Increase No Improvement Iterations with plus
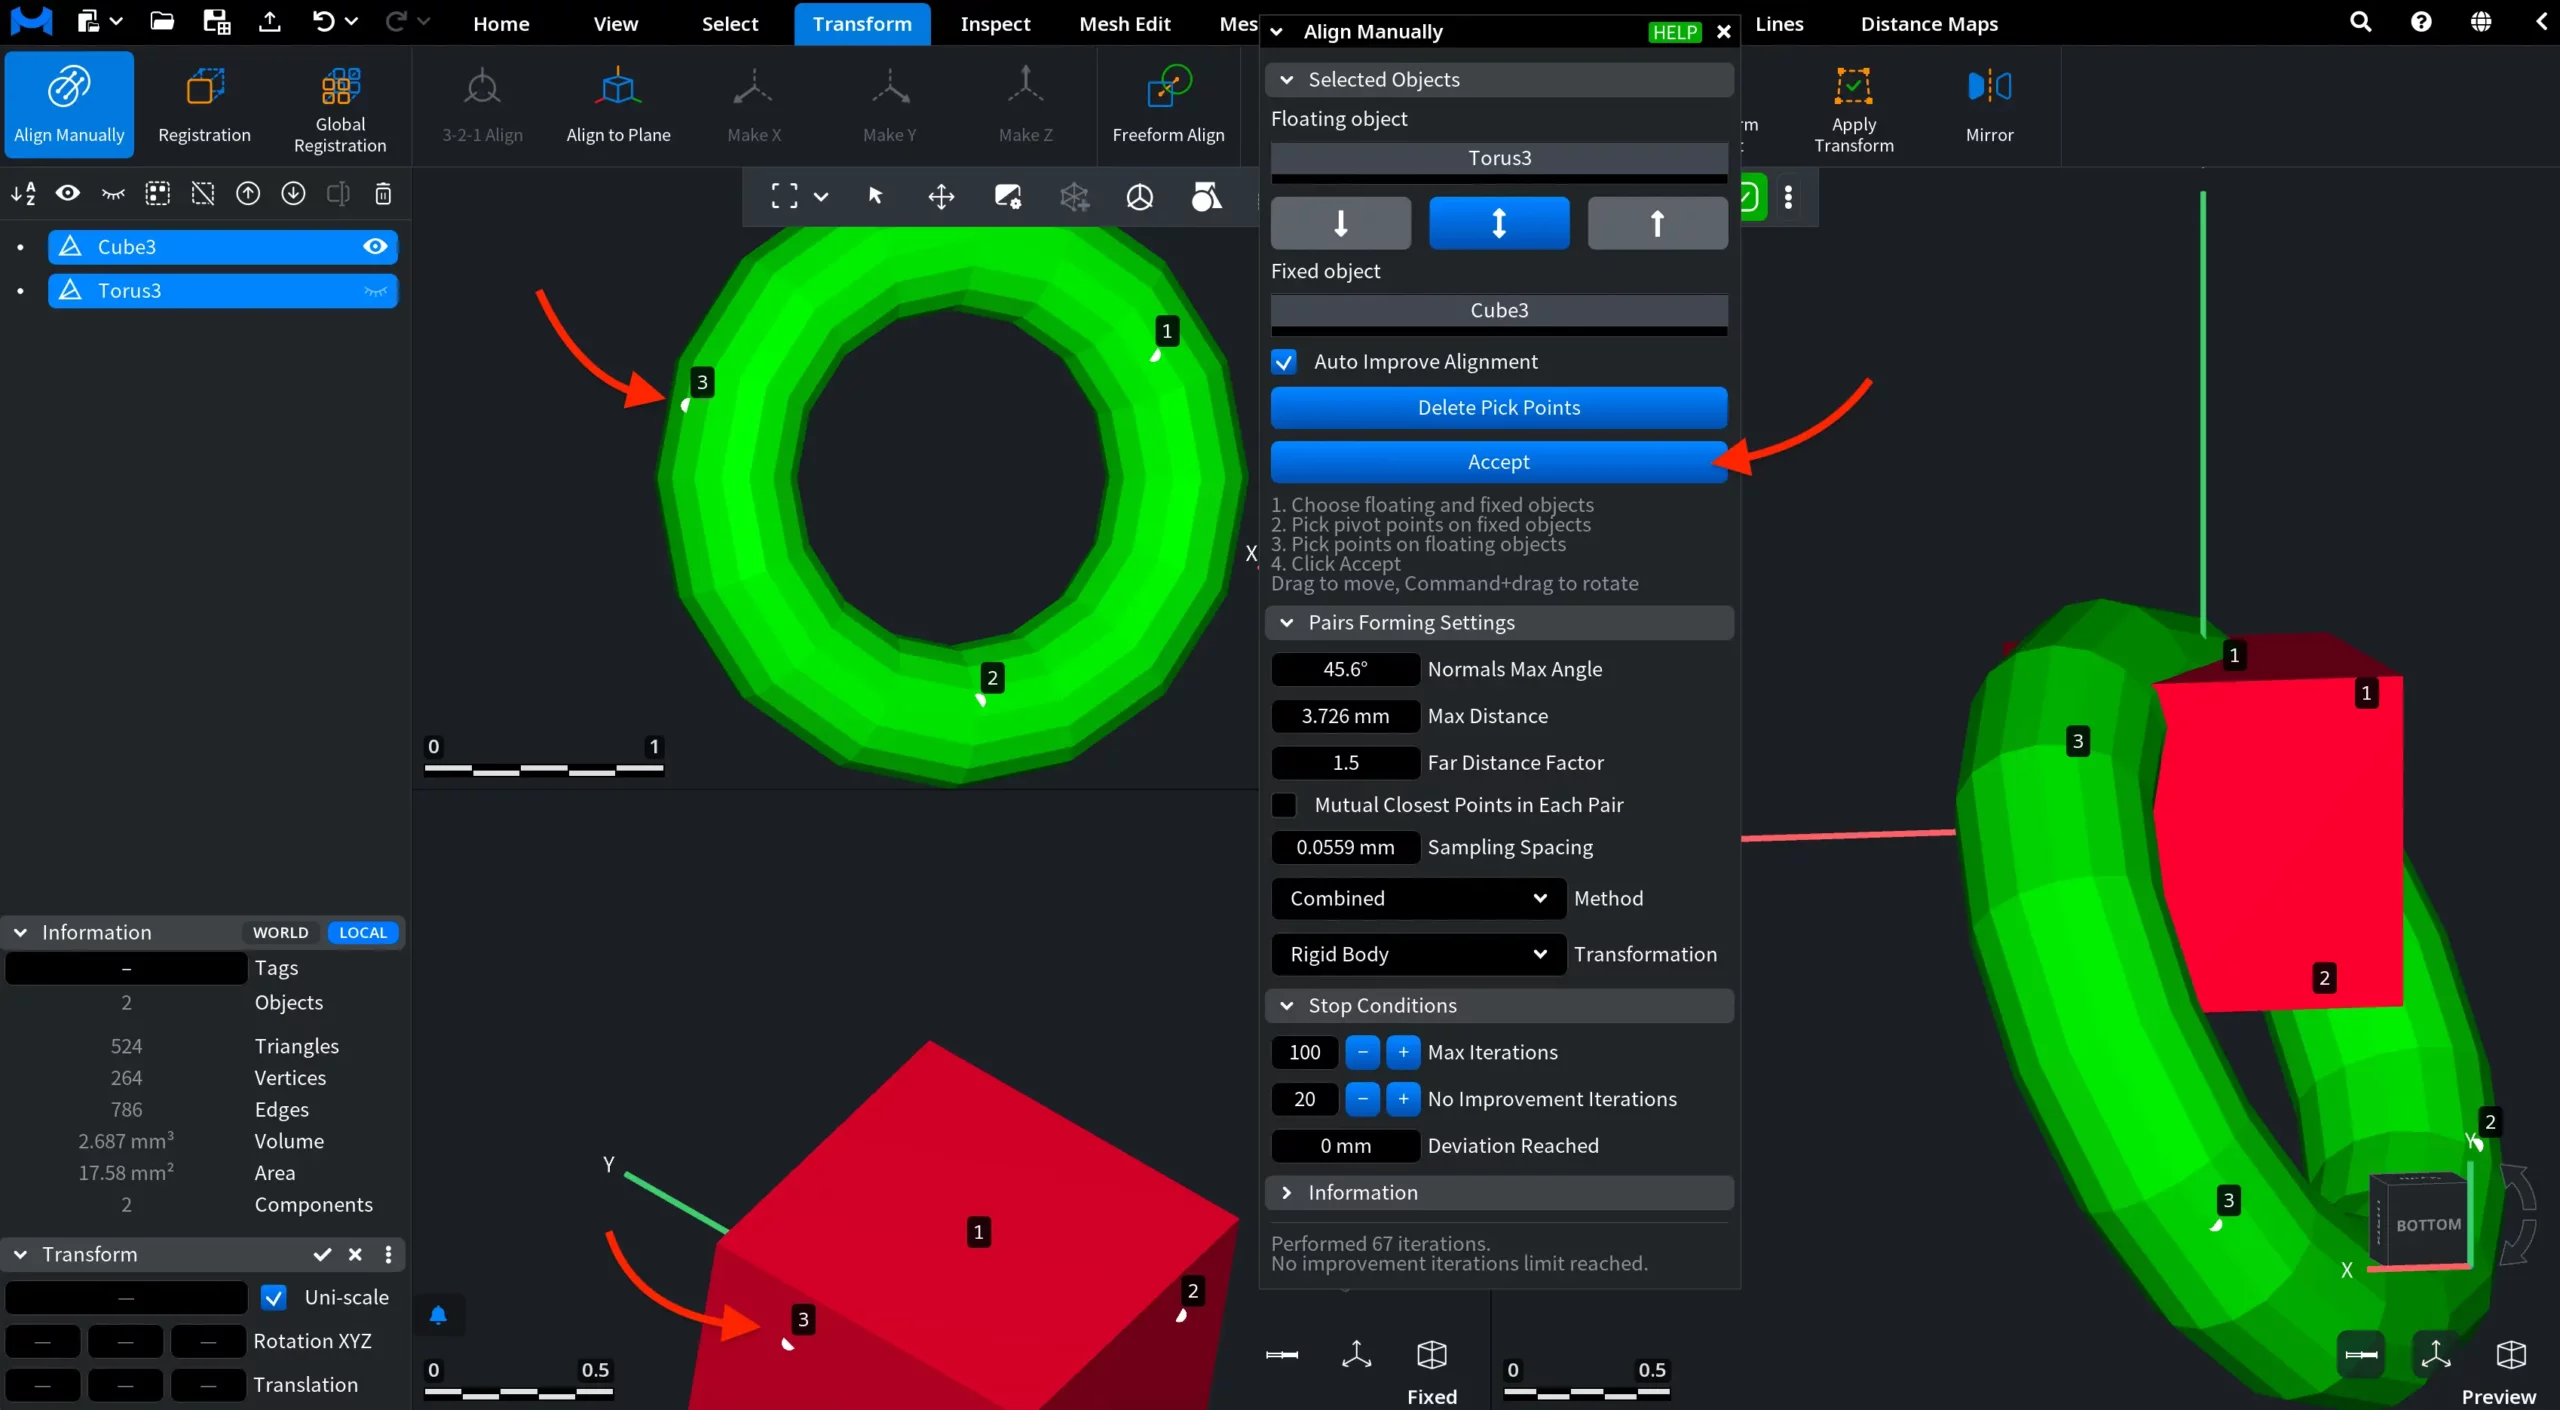The height and width of the screenshot is (1410, 2560). [1403, 1099]
